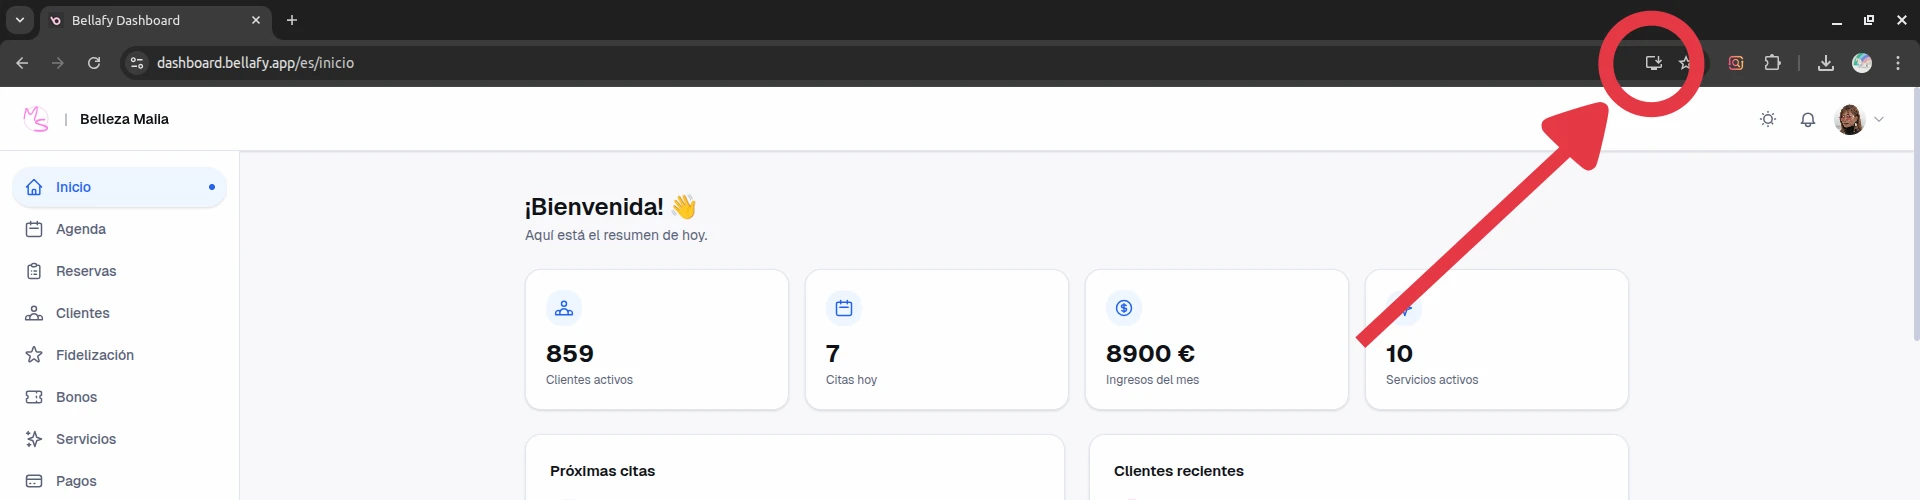The height and width of the screenshot is (500, 1920).
Task: Click the dollar icon in Ingresos card
Action: pos(1124,308)
